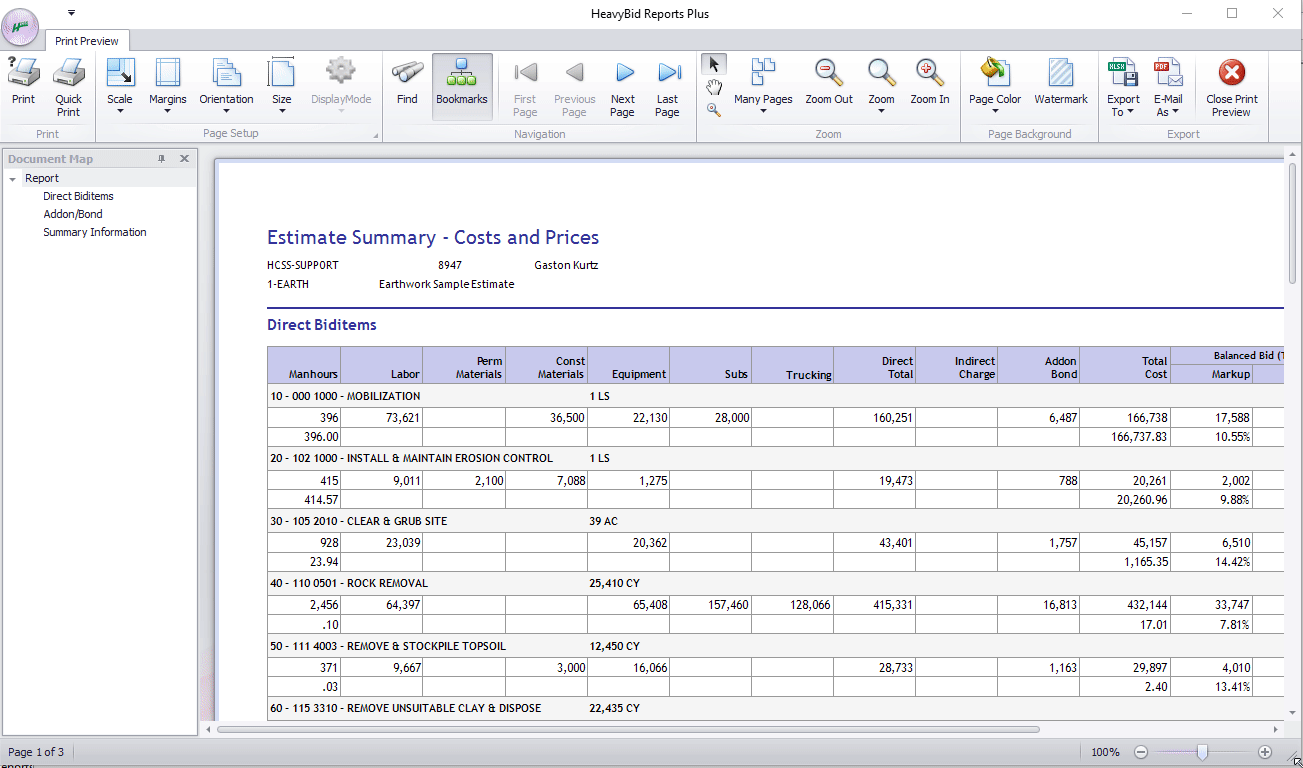The width and height of the screenshot is (1303, 768).
Task: Click the horizontal scrollbar below the report
Action: point(628,729)
